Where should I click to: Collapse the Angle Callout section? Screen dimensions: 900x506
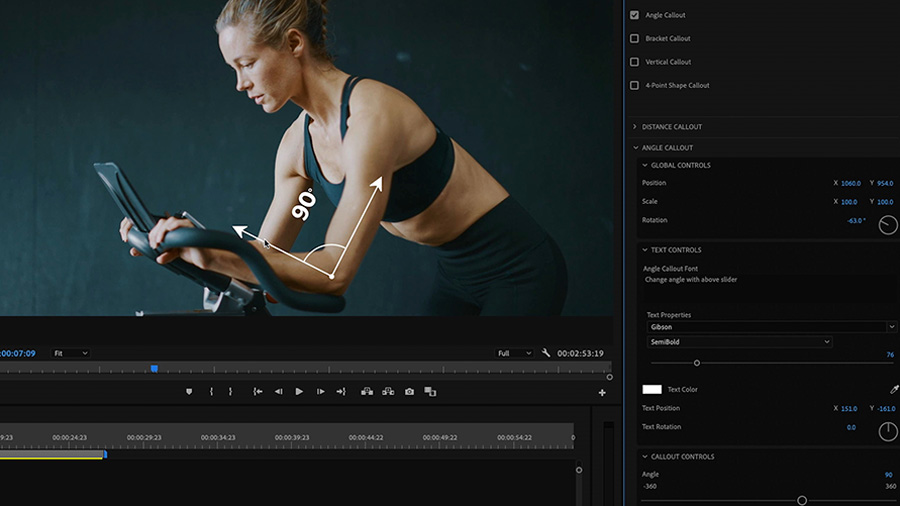(635, 147)
